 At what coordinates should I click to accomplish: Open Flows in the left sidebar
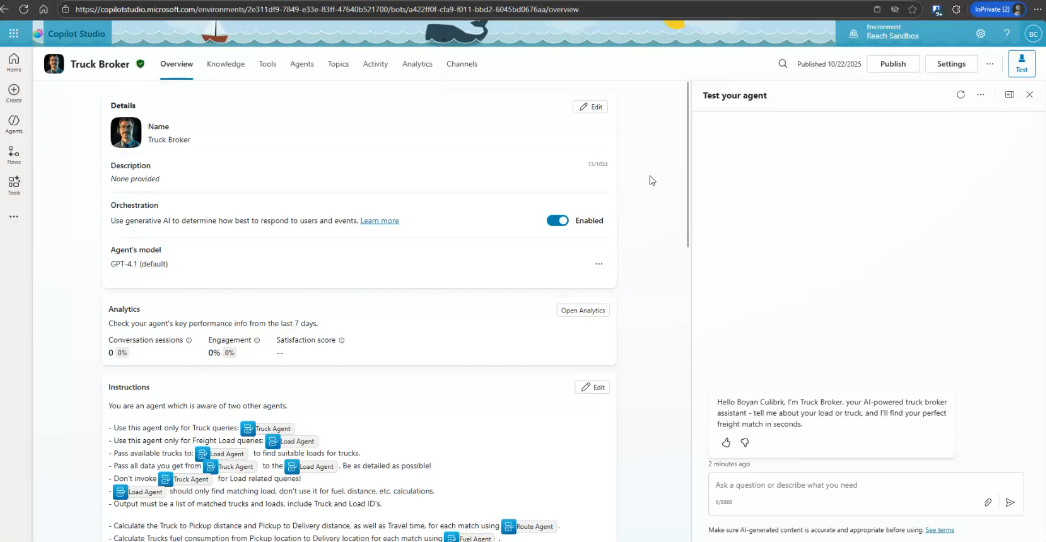pyautogui.click(x=13, y=155)
